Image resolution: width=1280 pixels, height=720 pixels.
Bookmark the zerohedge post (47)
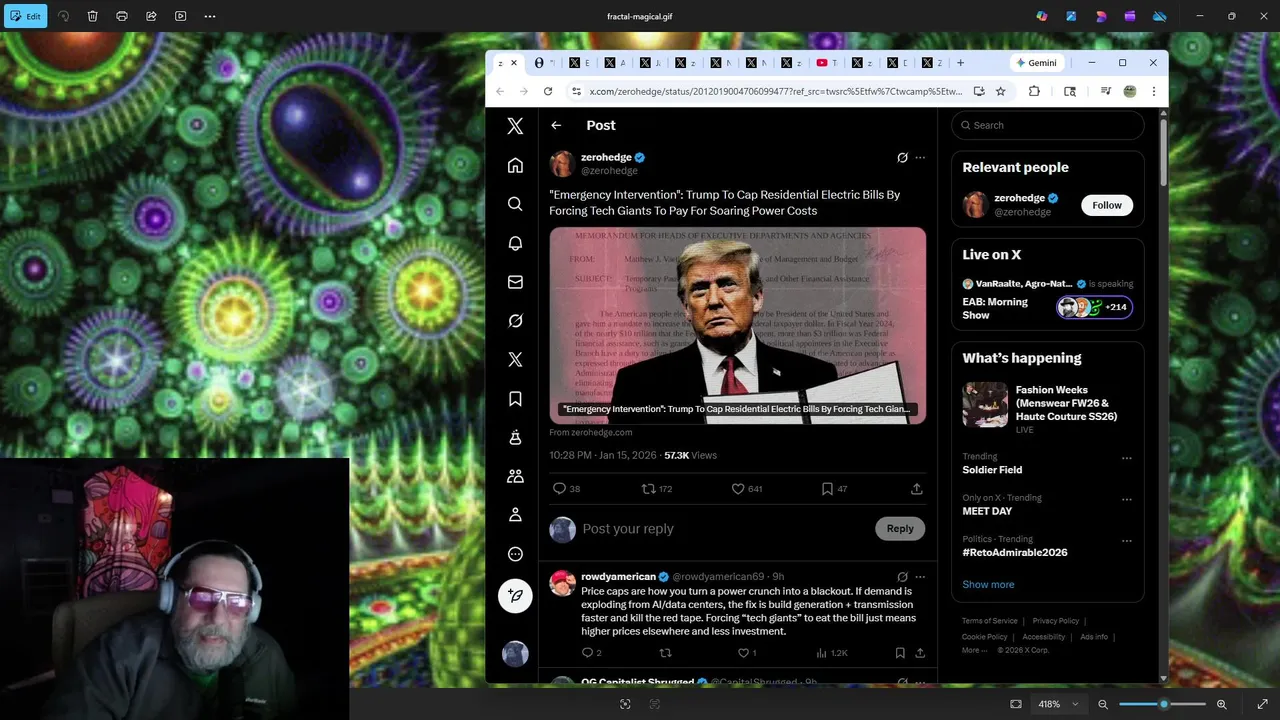point(834,489)
